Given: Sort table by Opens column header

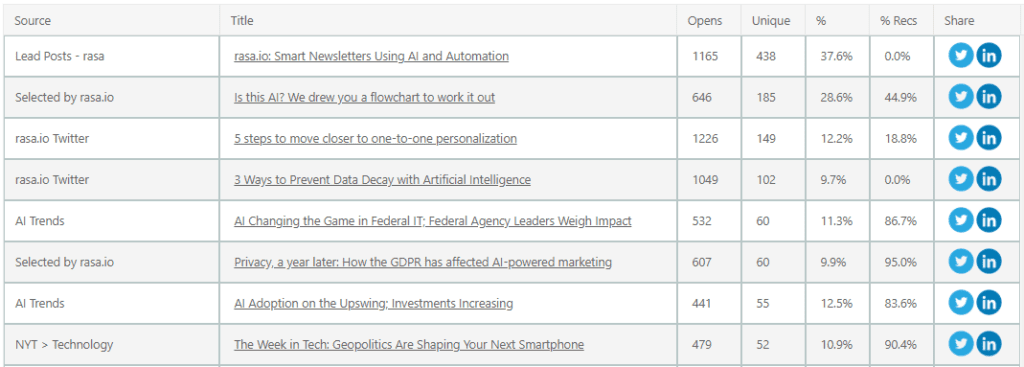Looking at the screenshot, I should tap(705, 21).
